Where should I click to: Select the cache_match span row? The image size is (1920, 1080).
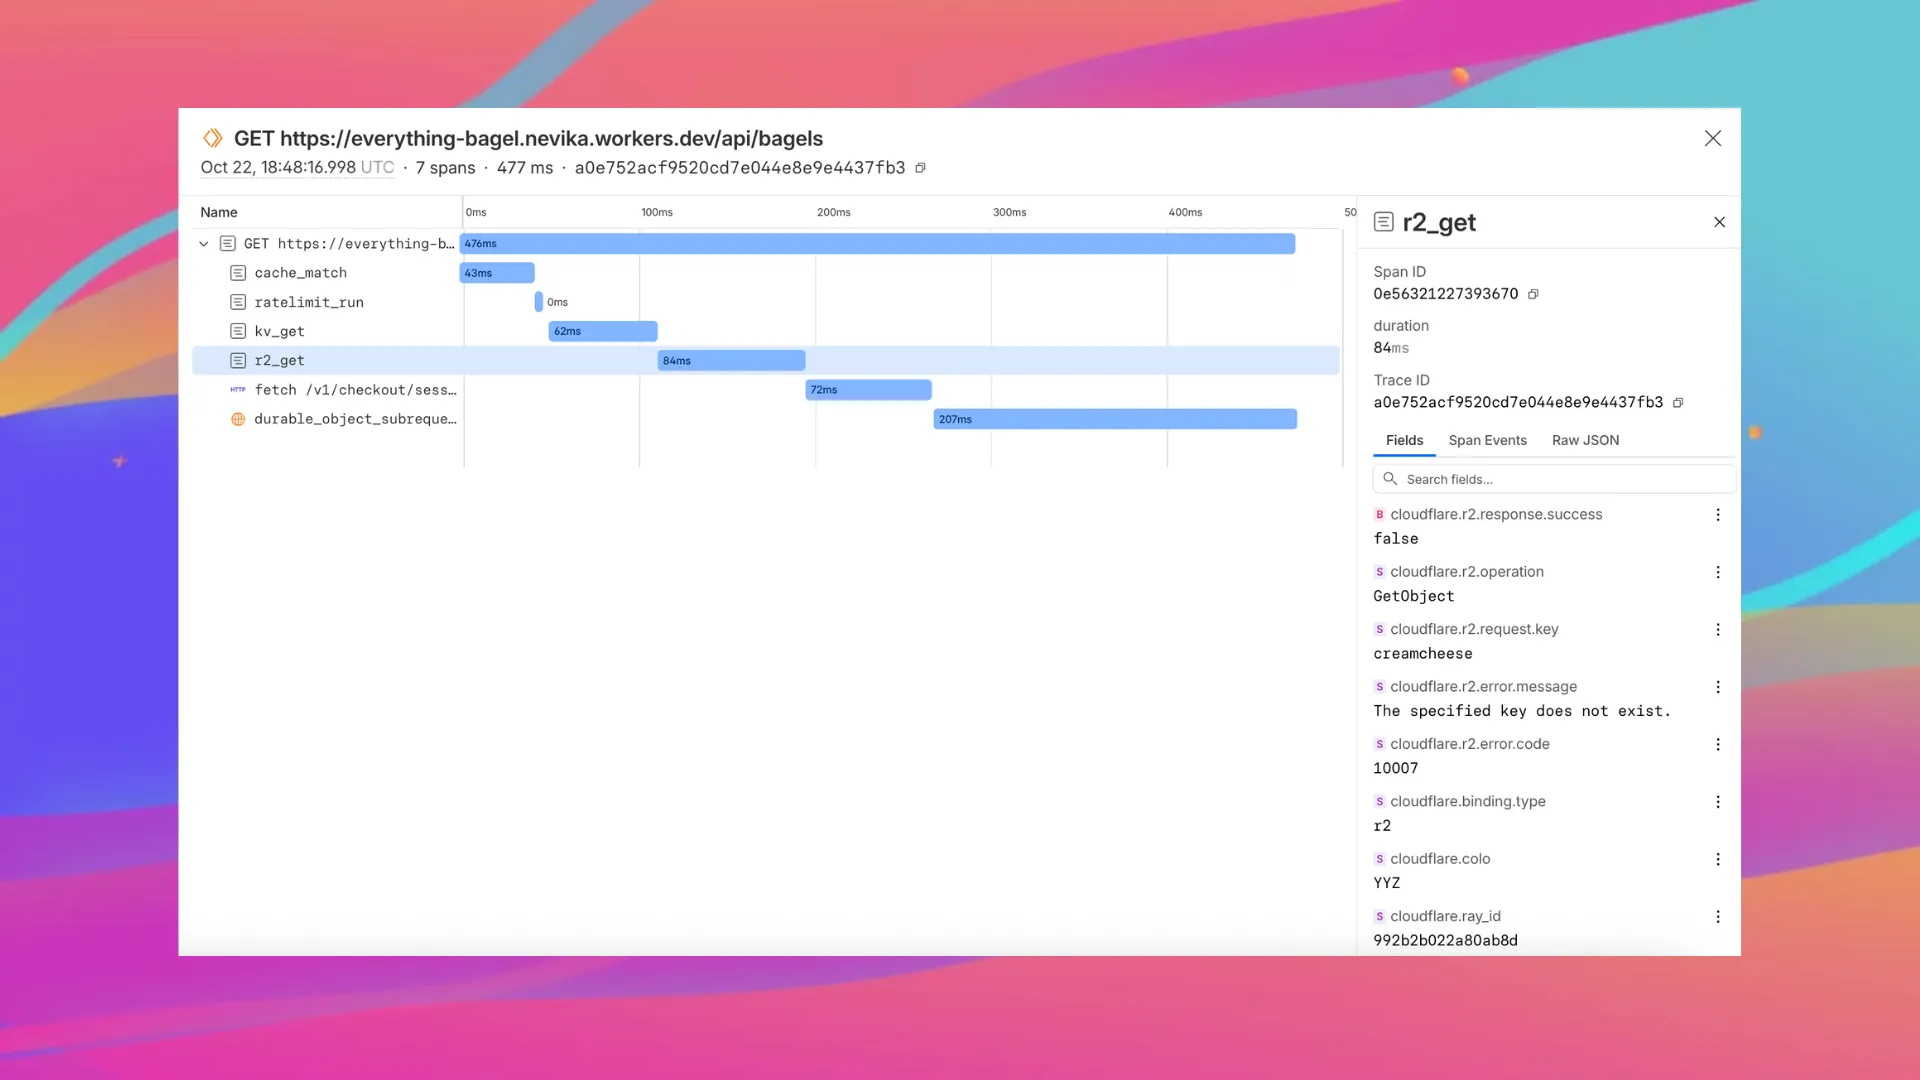pos(300,273)
